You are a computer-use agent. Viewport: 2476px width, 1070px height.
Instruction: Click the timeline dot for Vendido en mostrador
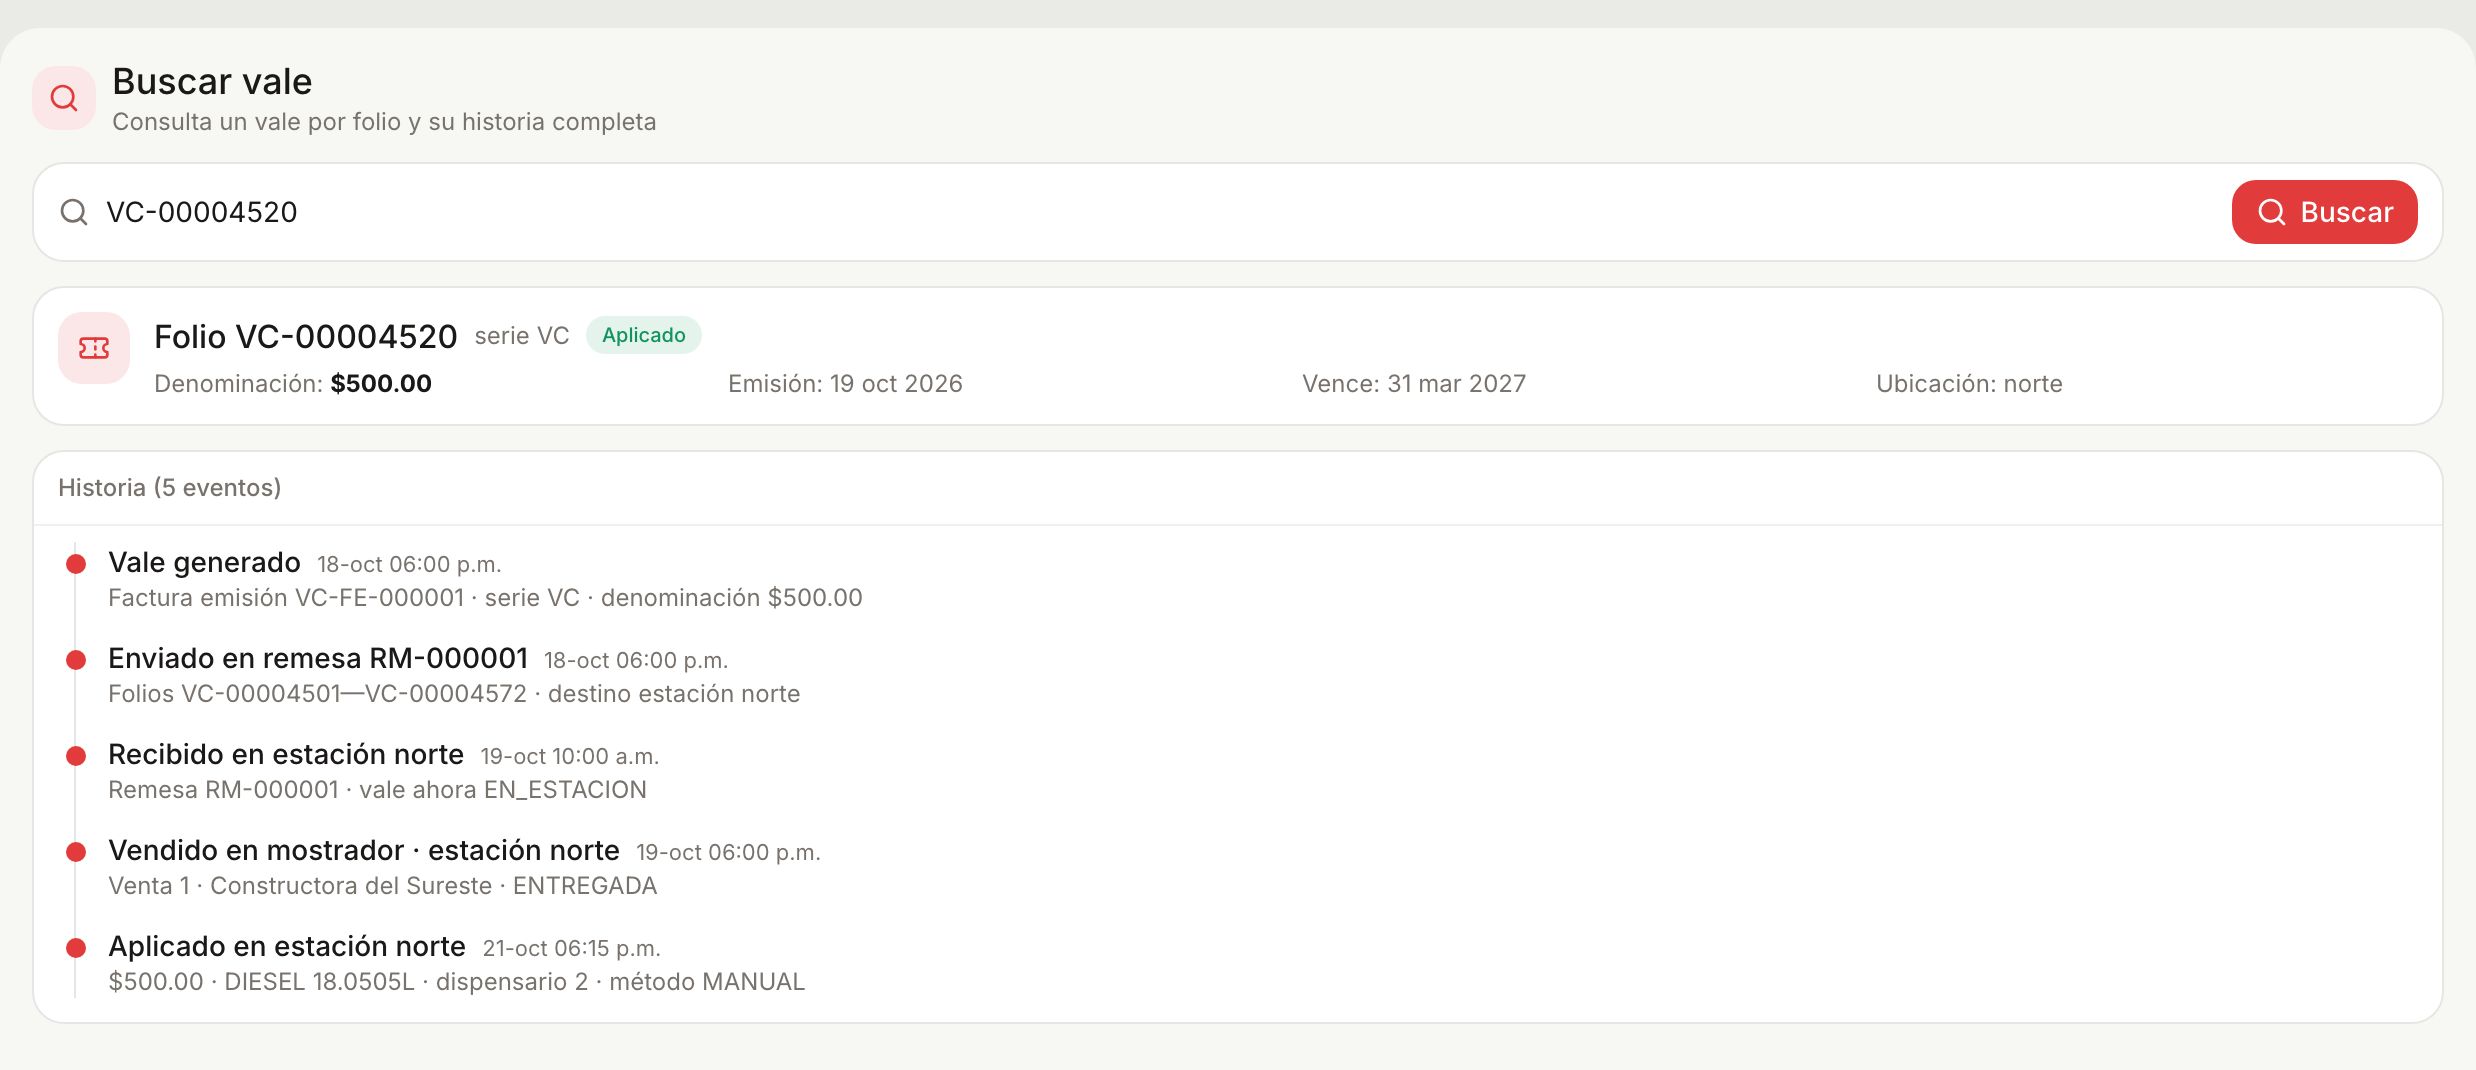tap(76, 852)
